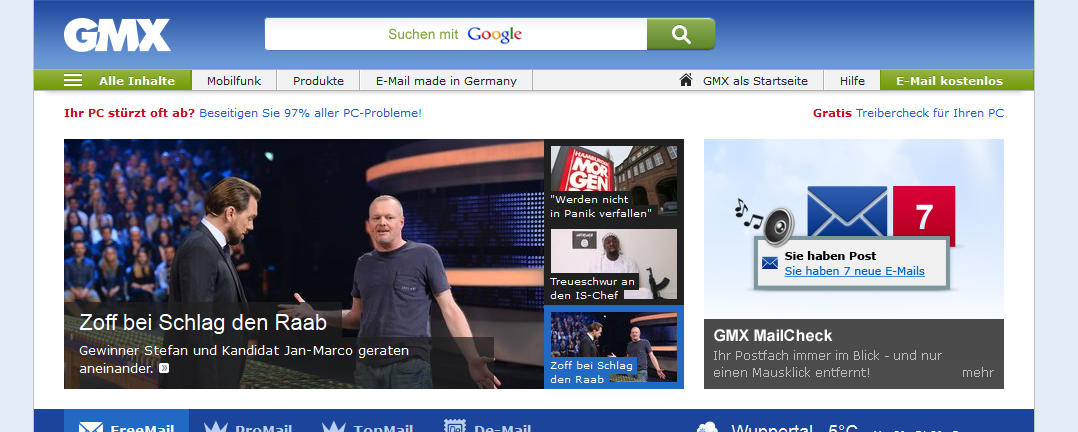Click the weather cloud icon
1078x432 pixels.
click(707, 427)
